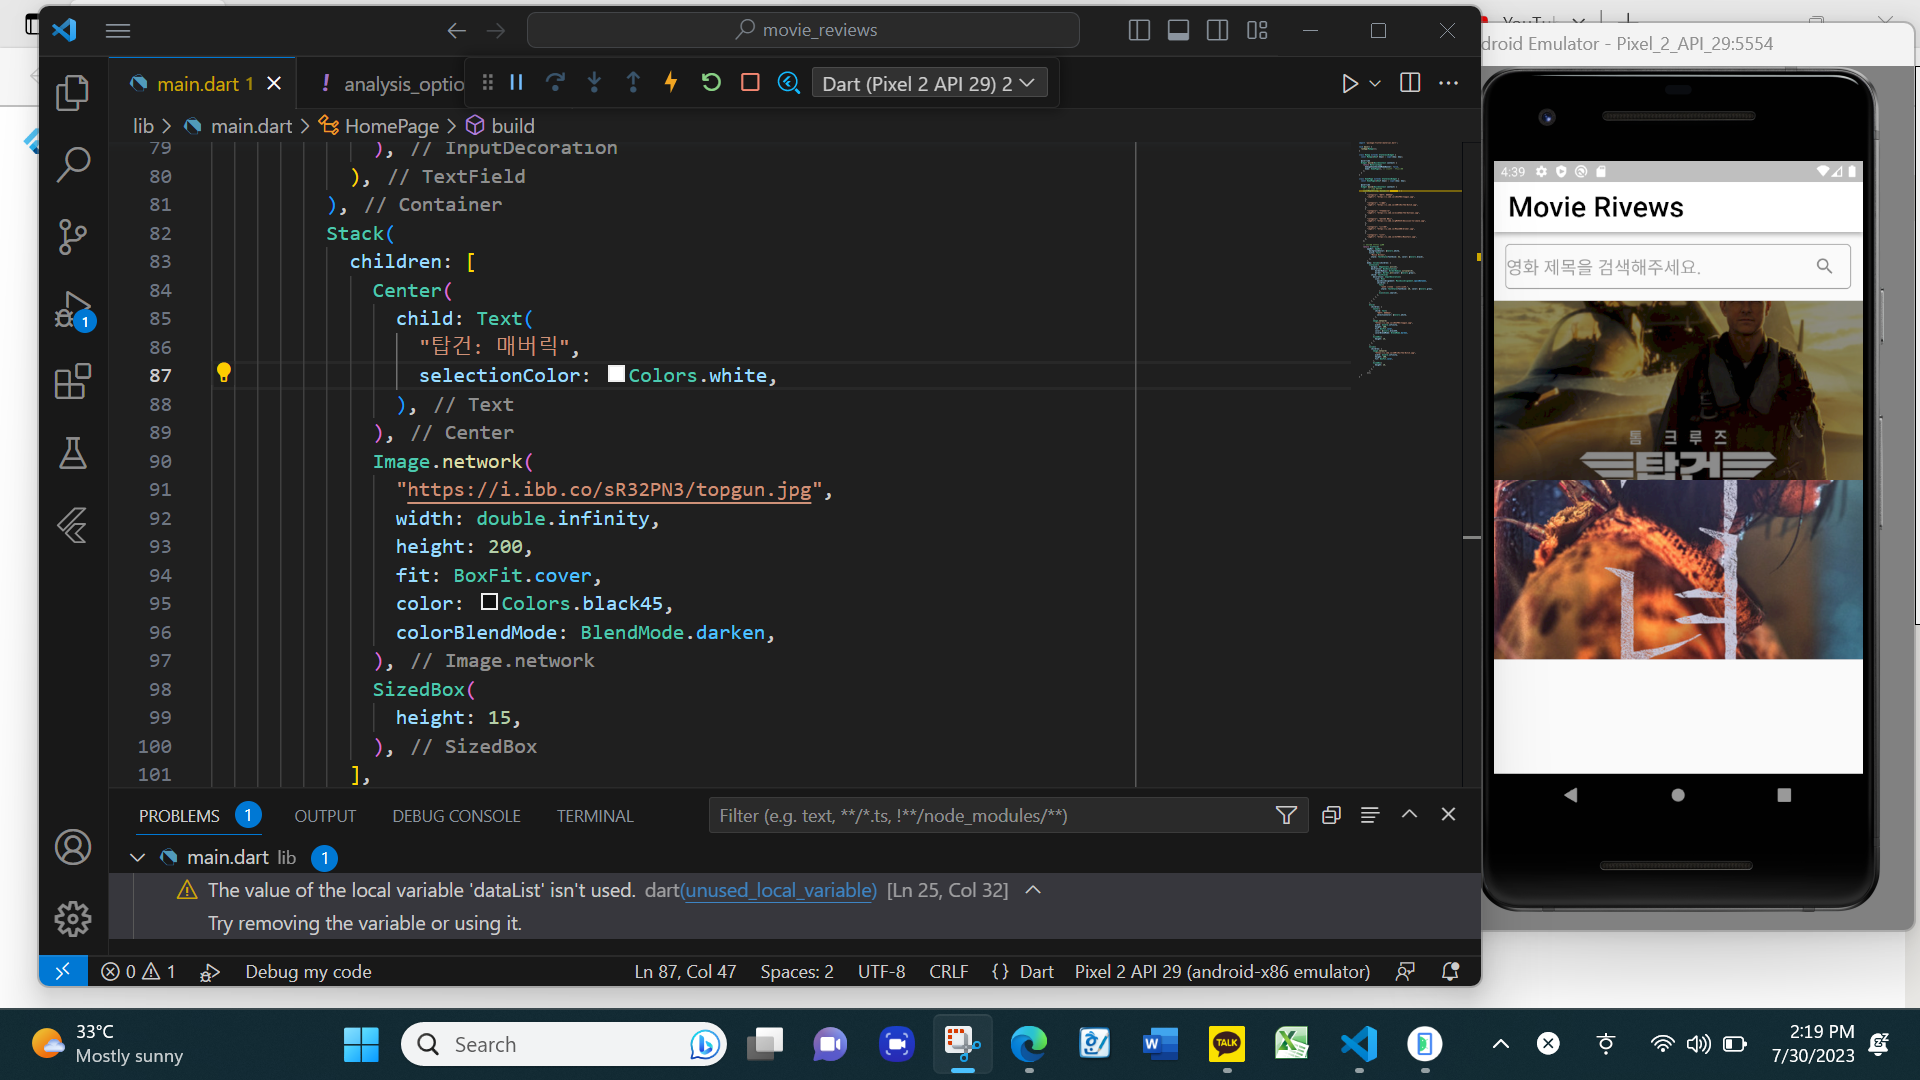Open the customize layout options
1920x1080 pixels.
click(x=1257, y=30)
